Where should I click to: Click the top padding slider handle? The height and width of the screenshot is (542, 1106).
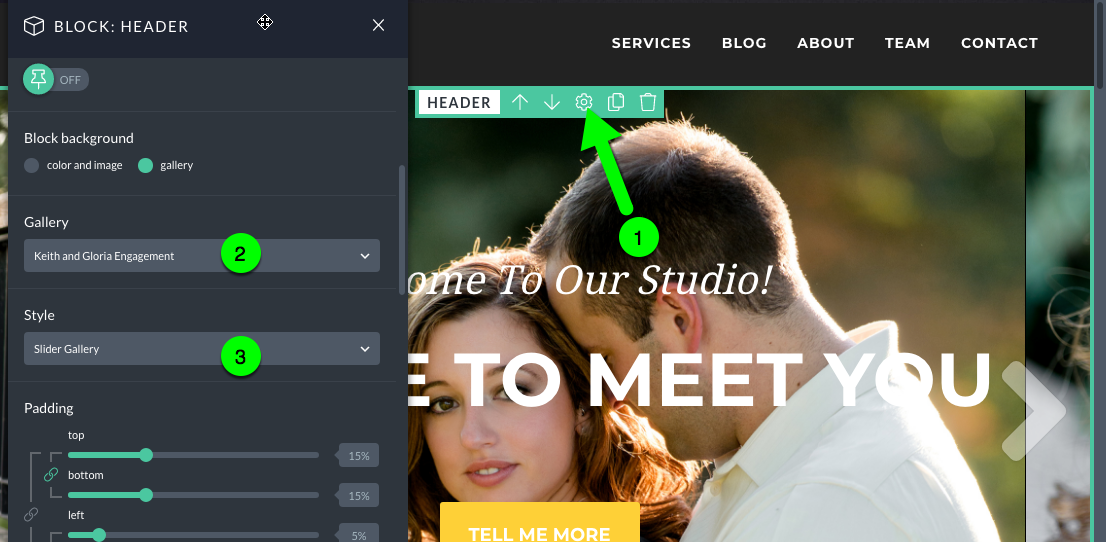pos(146,455)
